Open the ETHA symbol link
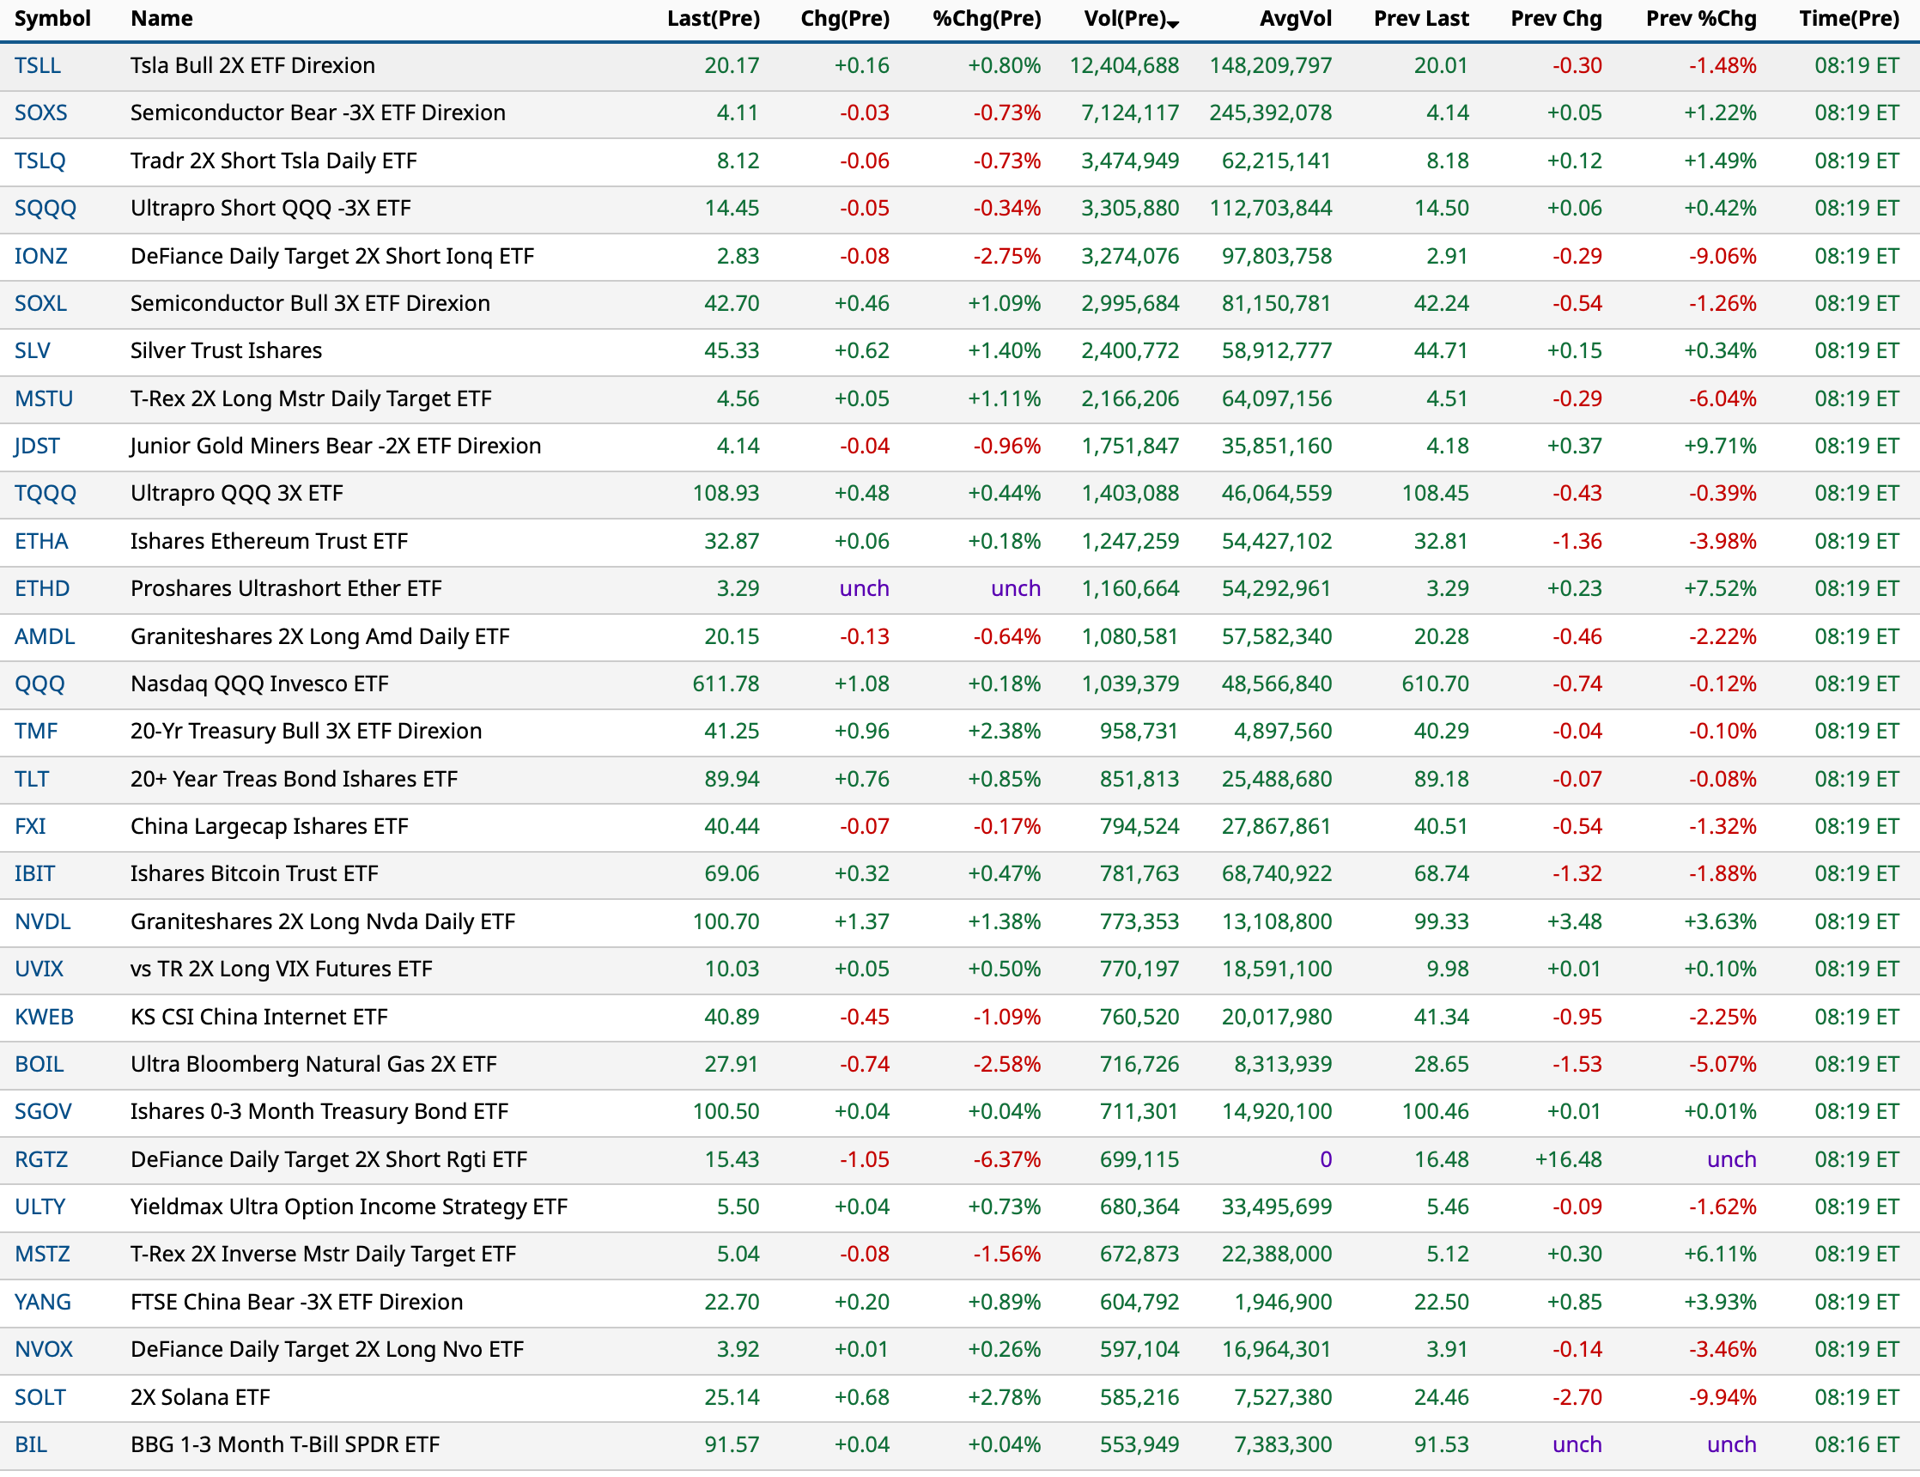Image resolution: width=1920 pixels, height=1477 pixels. [x=41, y=541]
